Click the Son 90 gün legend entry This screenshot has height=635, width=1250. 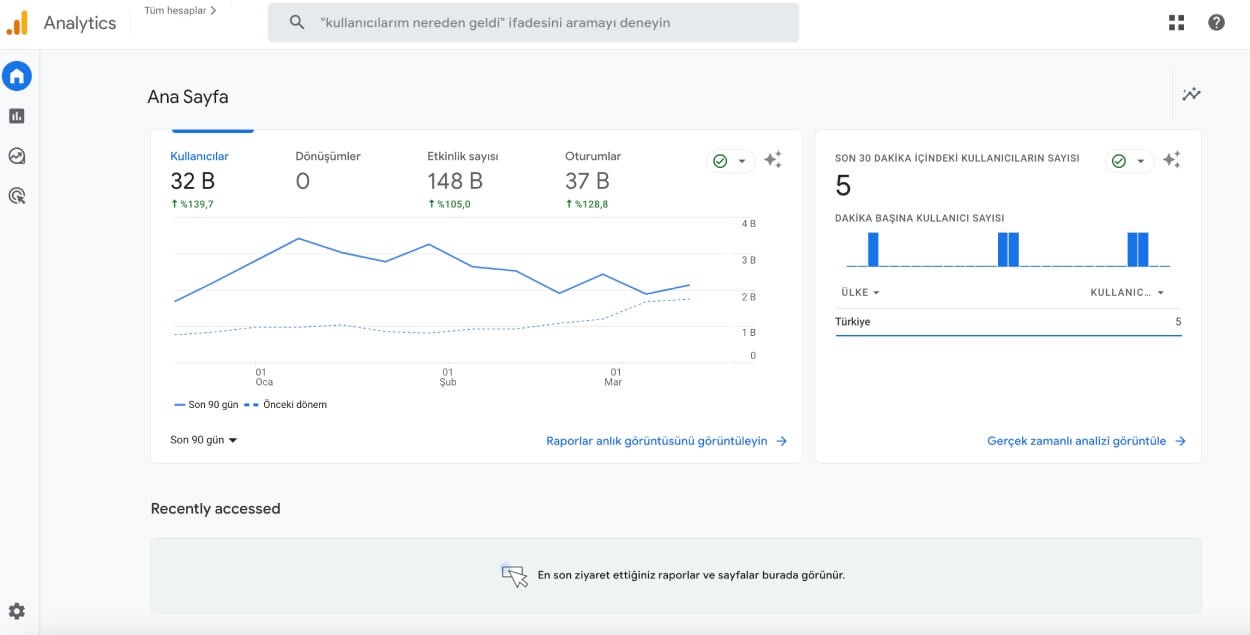pos(206,405)
